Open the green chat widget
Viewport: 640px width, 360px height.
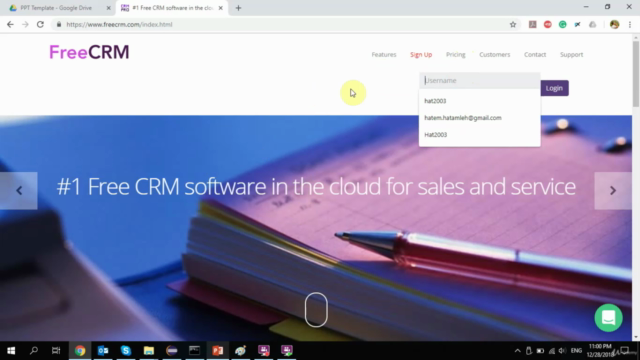click(x=608, y=318)
